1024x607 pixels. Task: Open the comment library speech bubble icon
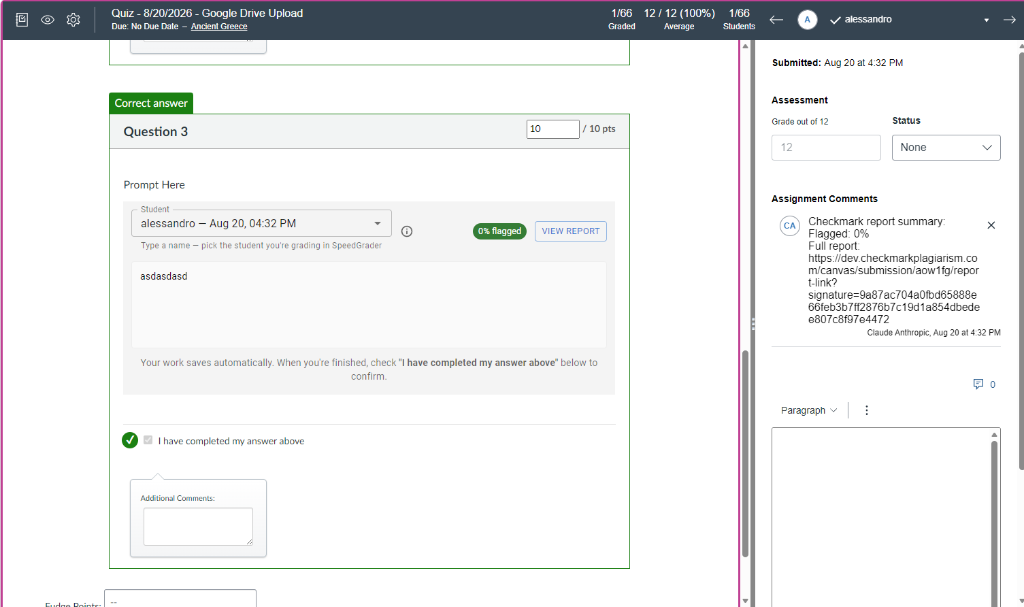(978, 384)
